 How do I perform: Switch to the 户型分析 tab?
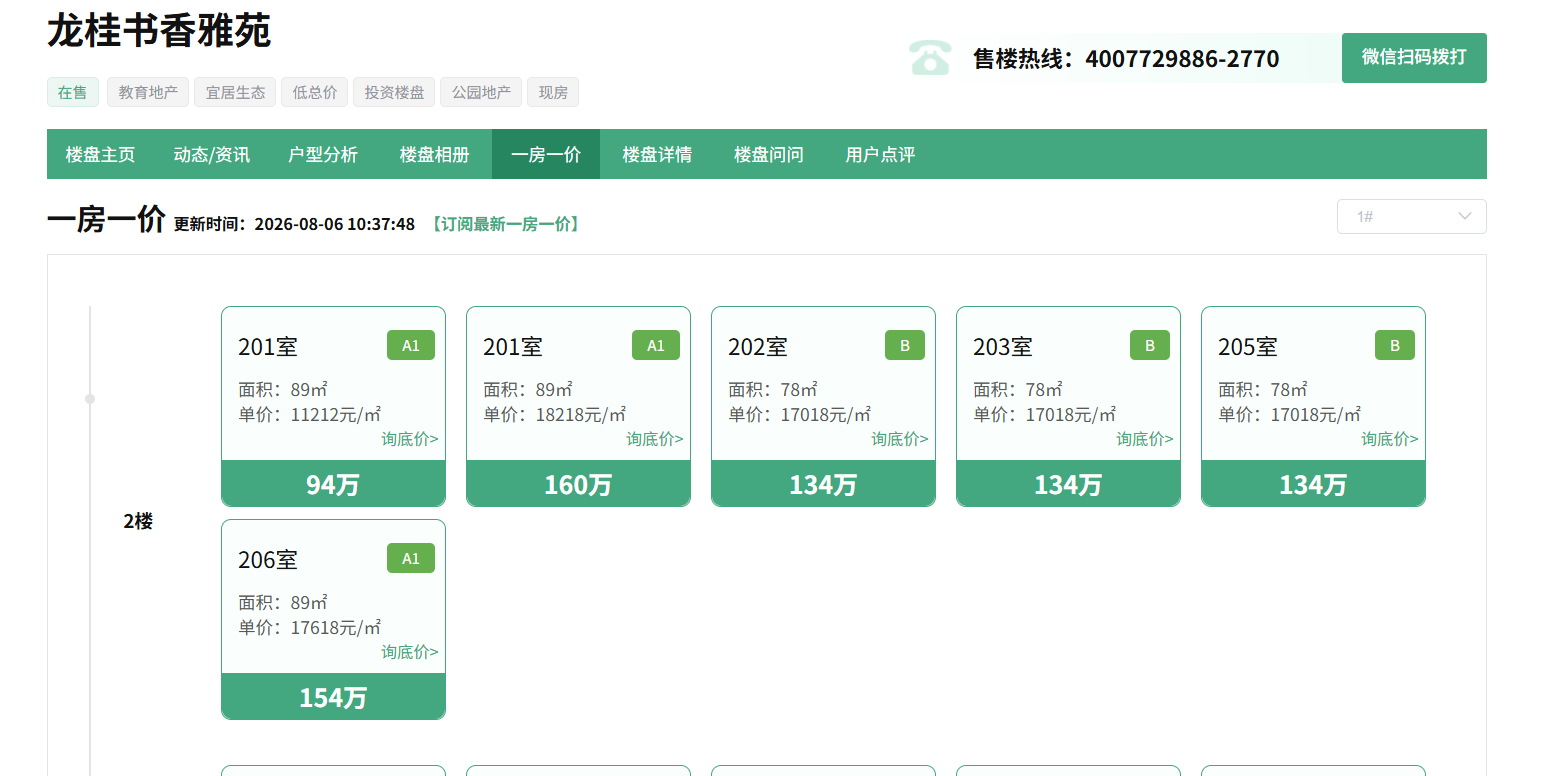pyautogui.click(x=323, y=154)
